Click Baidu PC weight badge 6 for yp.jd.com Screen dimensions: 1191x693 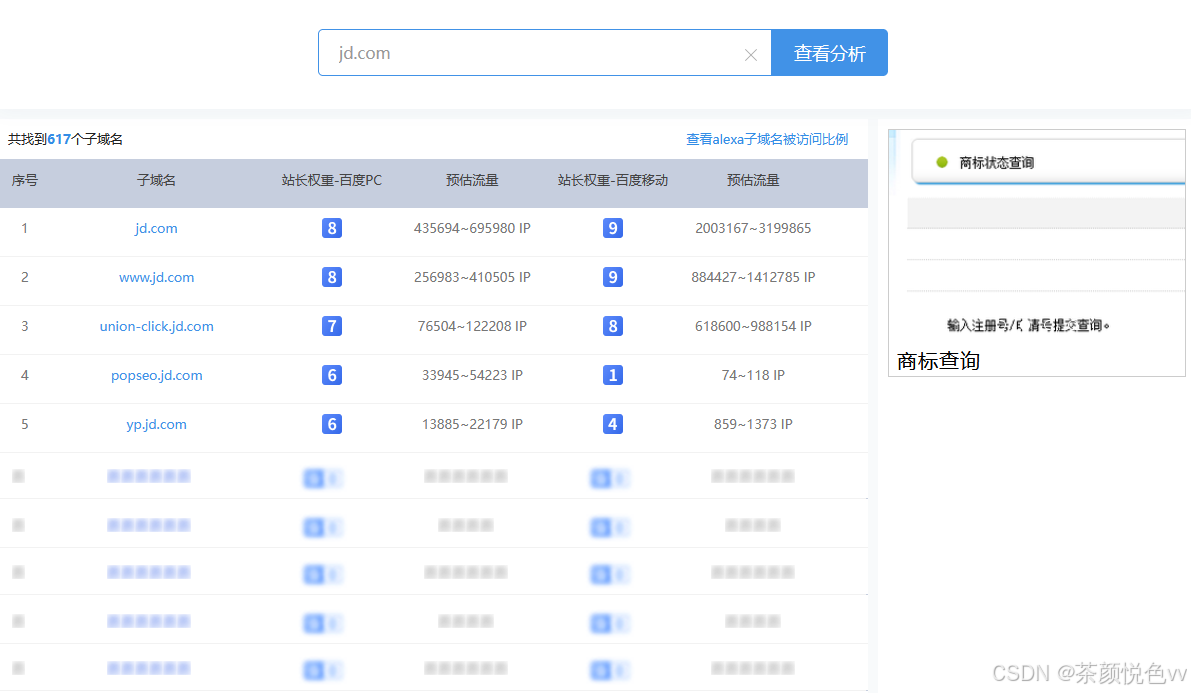click(332, 424)
